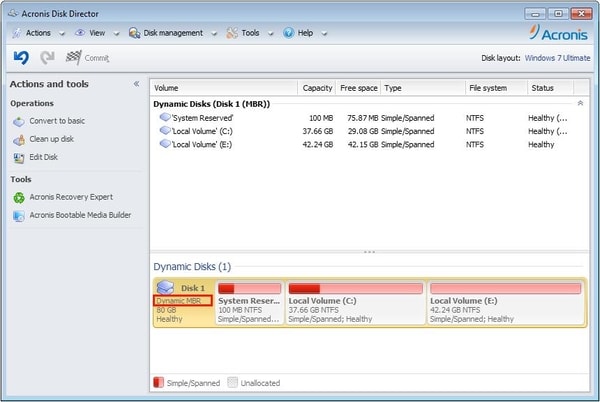Sort by Capacity column header
600x402 pixels.
(316, 88)
